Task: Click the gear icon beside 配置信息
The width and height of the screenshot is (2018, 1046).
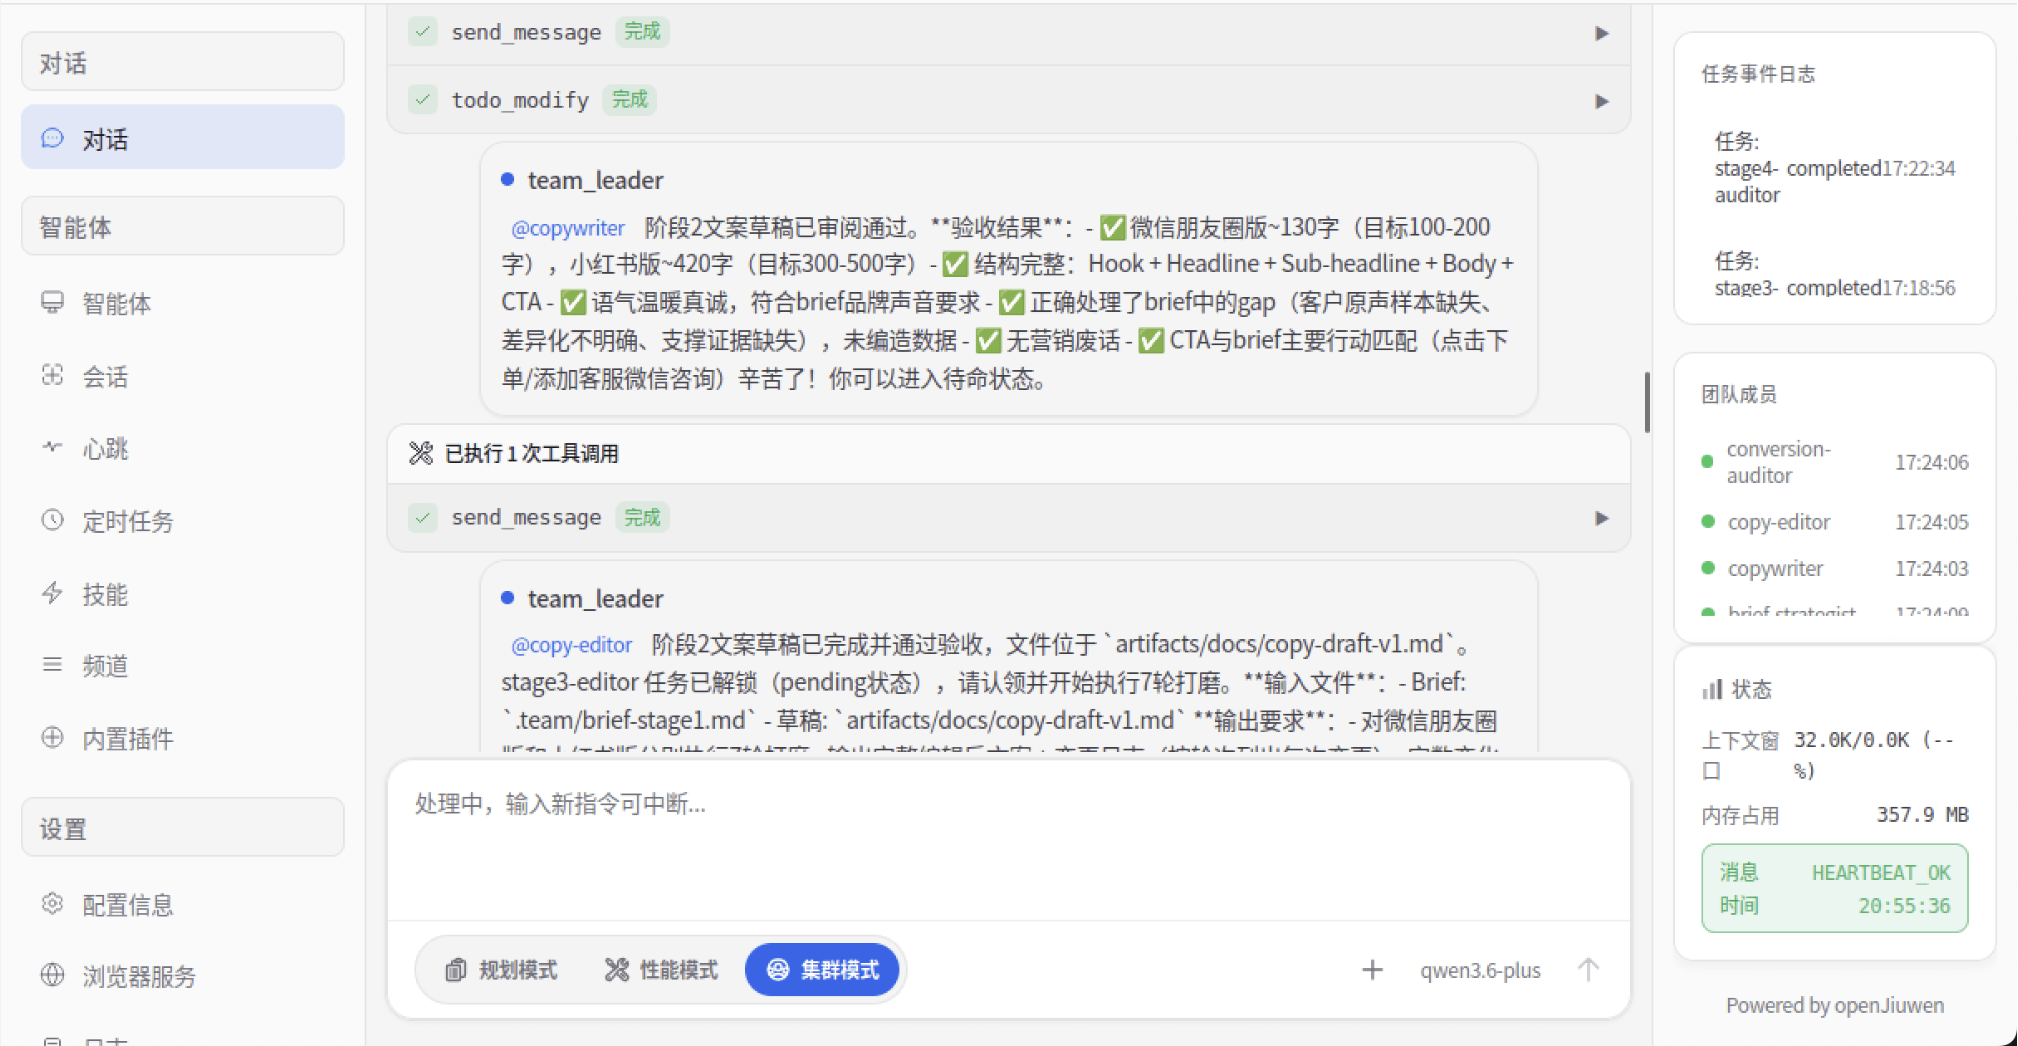Action: coord(53,903)
